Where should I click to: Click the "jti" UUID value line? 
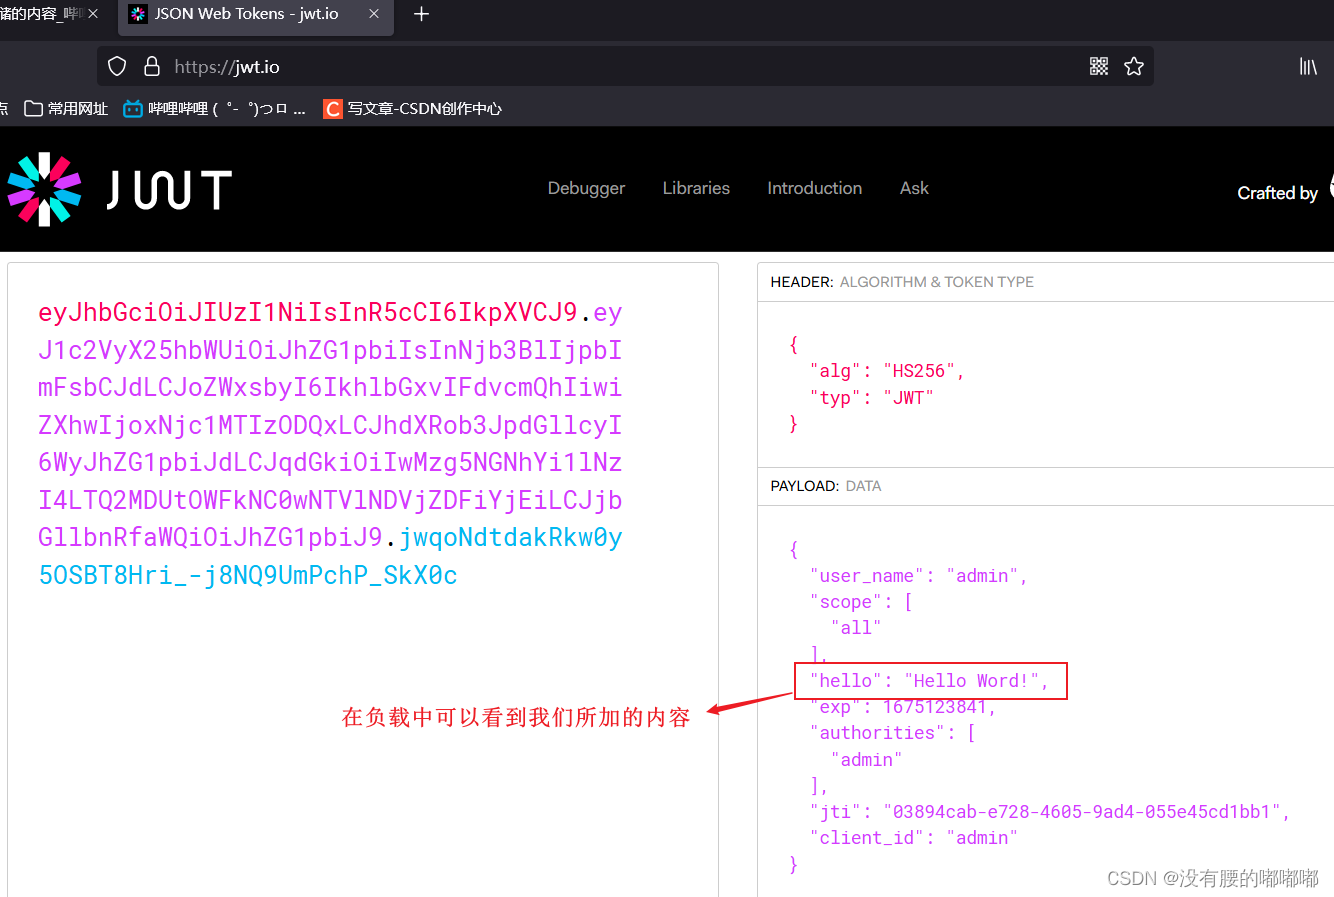point(1050,812)
